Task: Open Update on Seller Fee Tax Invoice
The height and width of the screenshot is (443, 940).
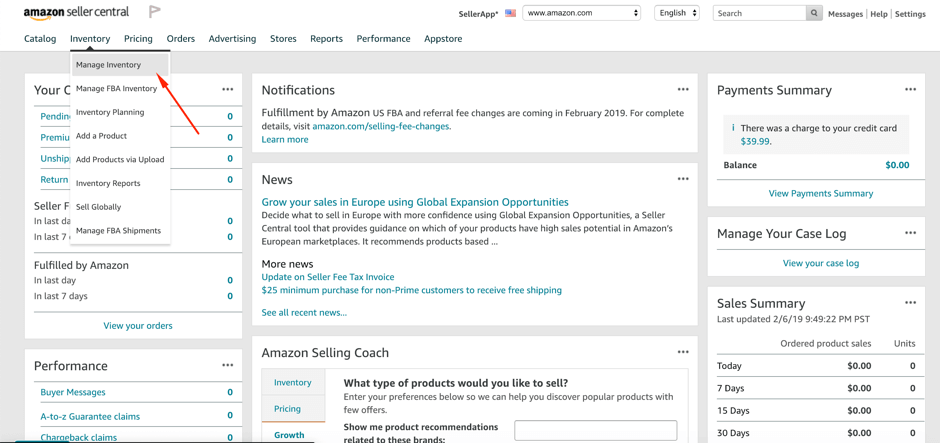Action: (328, 277)
